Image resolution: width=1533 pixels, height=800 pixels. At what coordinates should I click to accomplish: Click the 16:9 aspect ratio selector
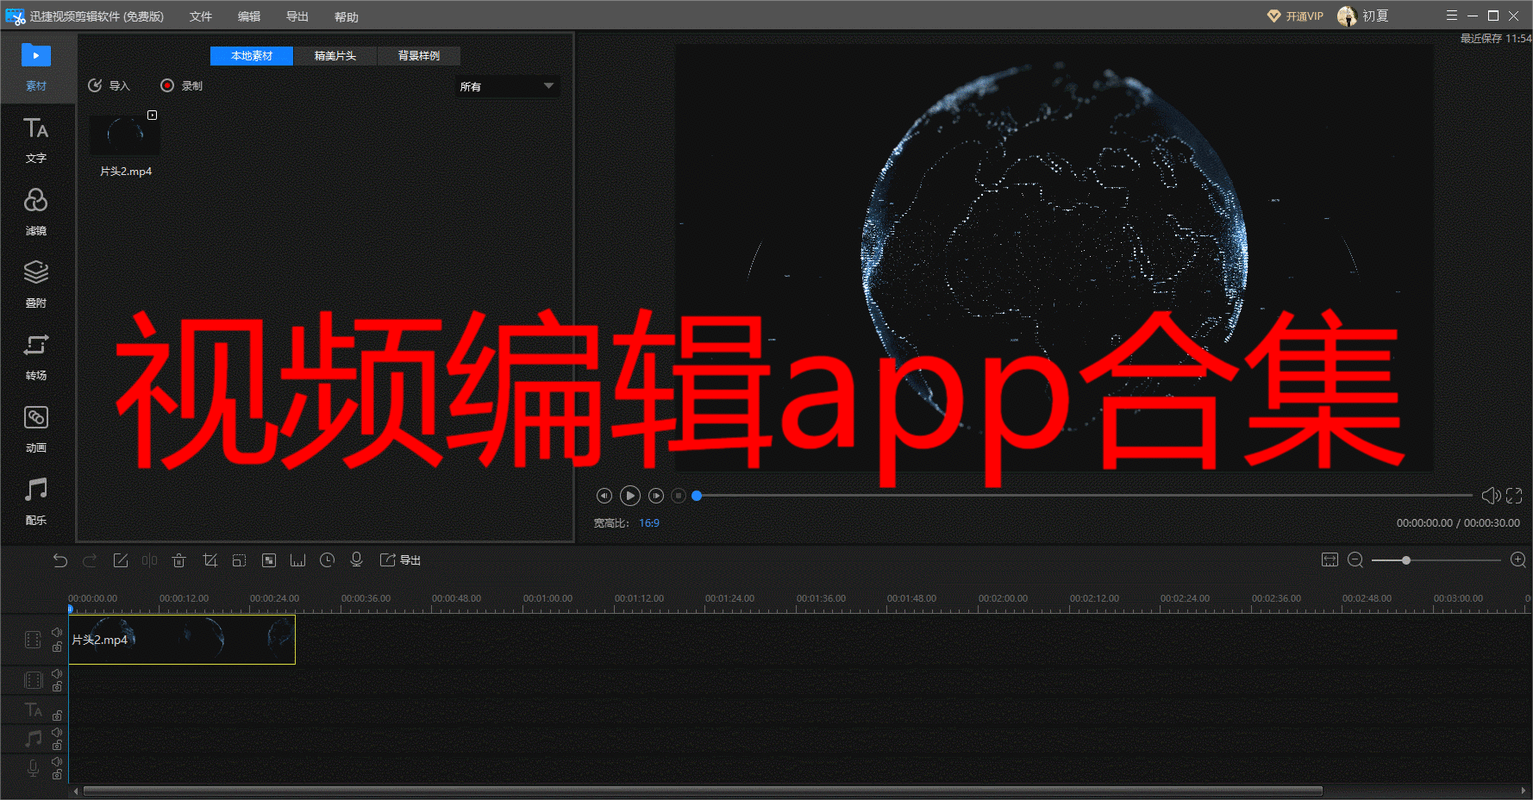(x=649, y=523)
